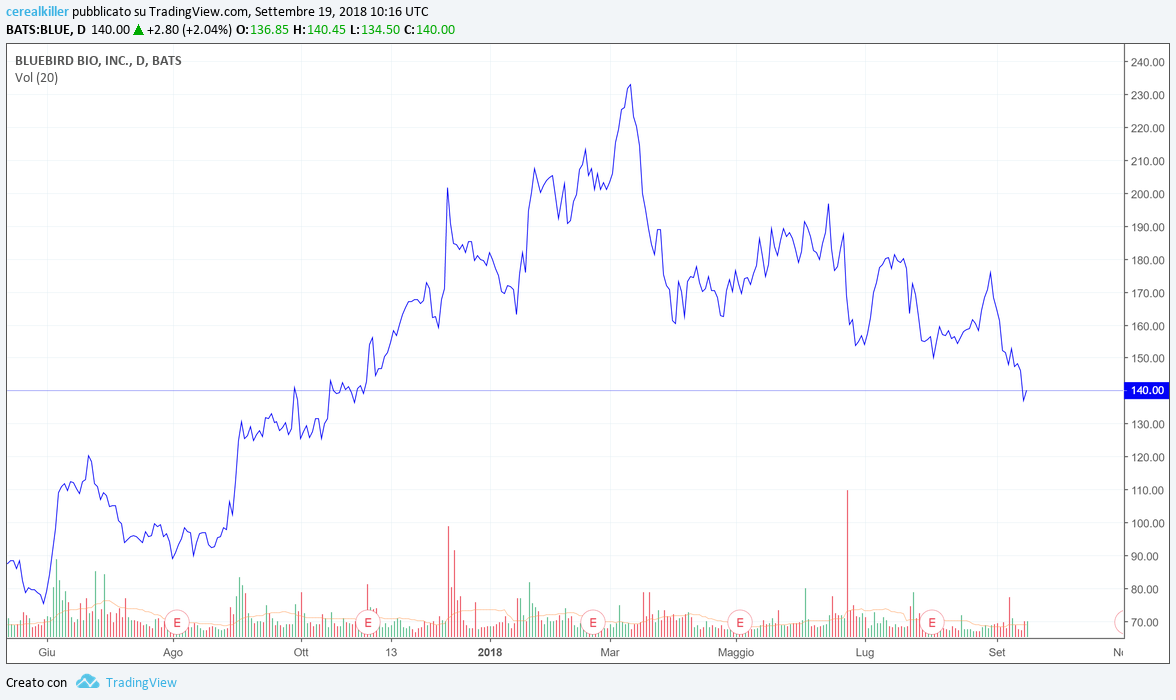Viewport: 1176px width, 700px height.
Task: Click the partially visible earnings marker at right edge
Action: 1121,622
